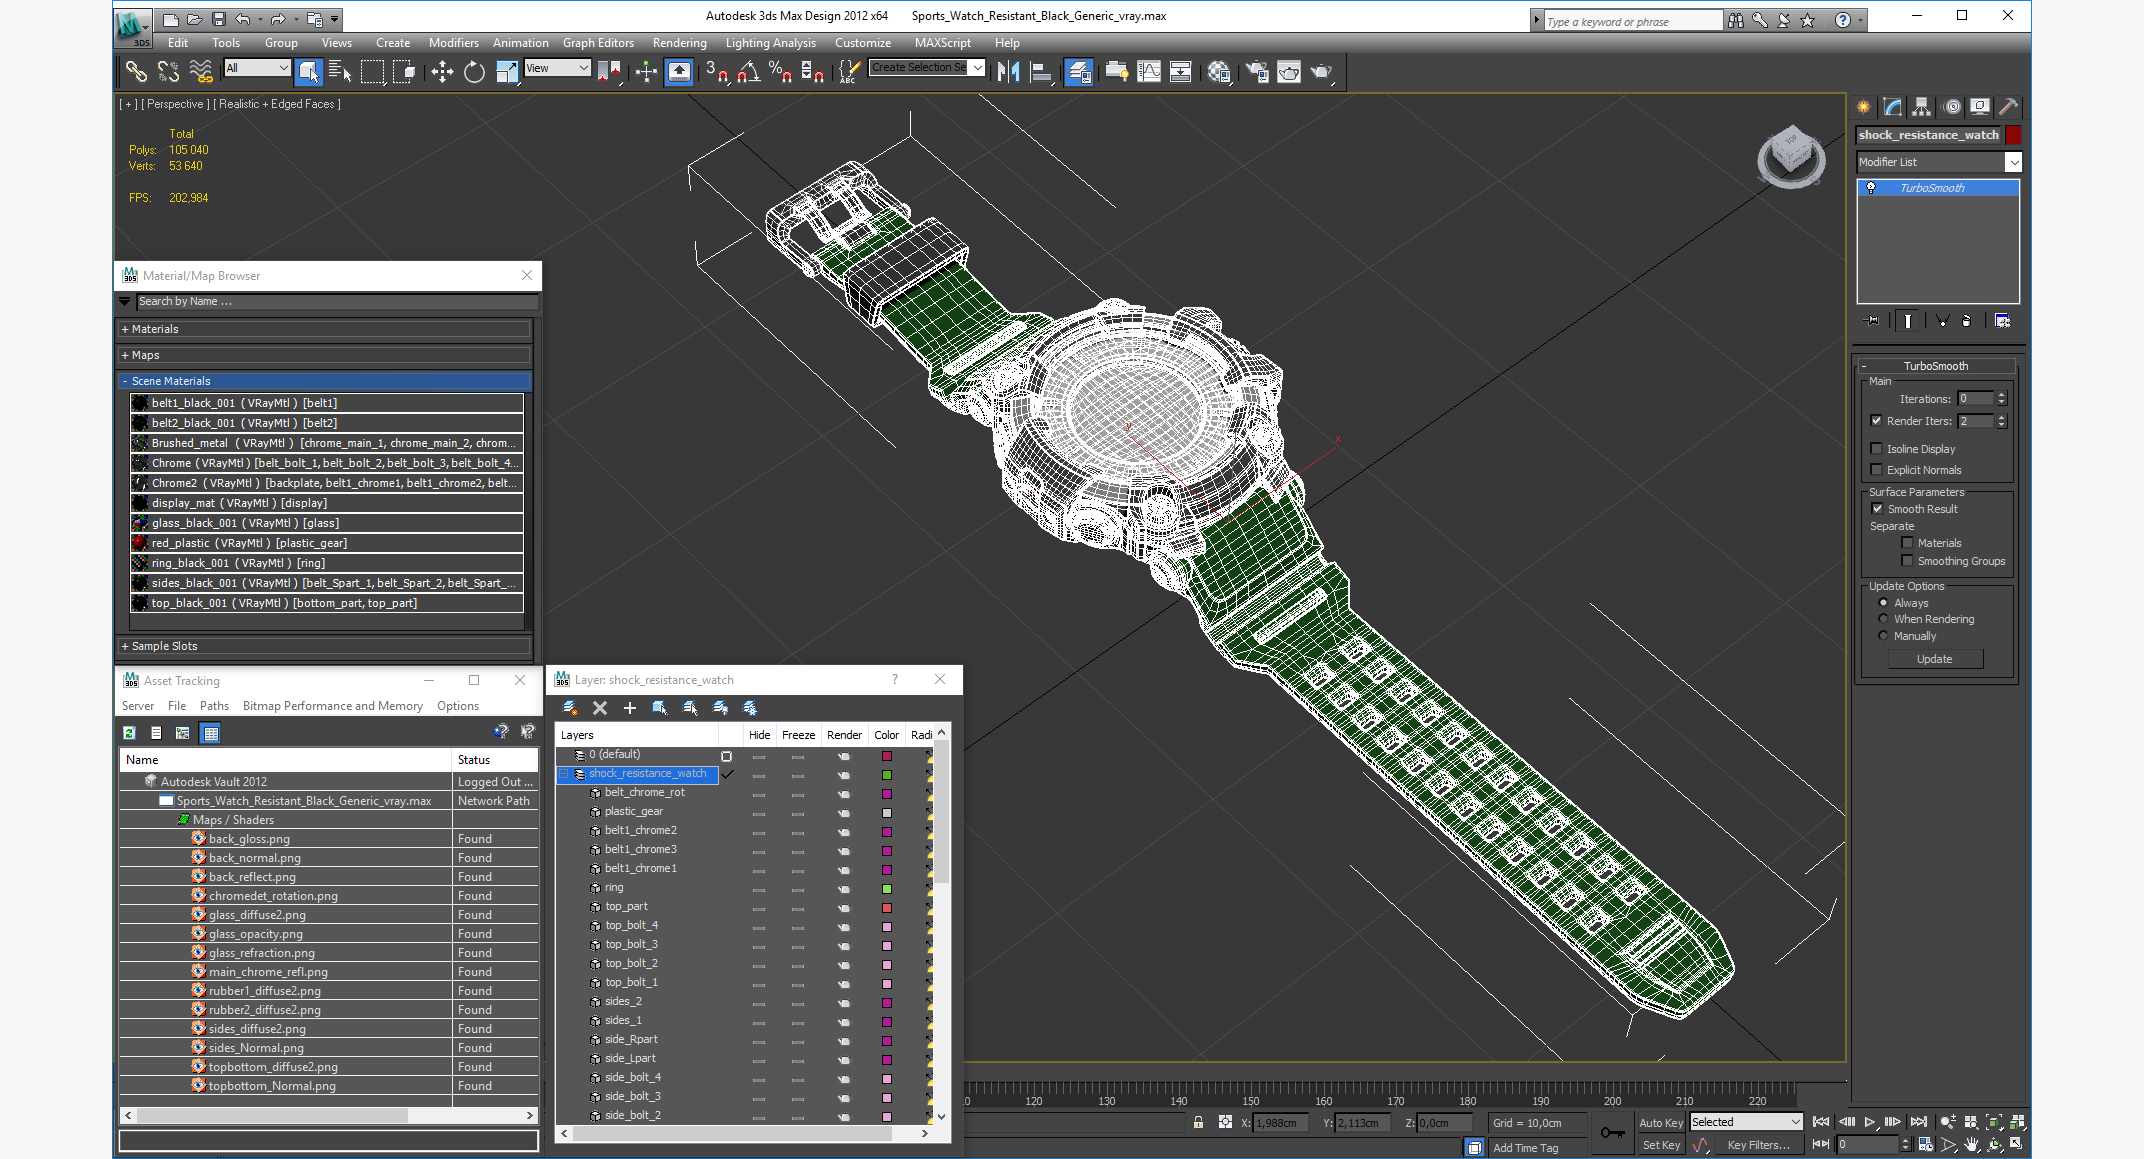The height and width of the screenshot is (1159, 2144).
Task: Check Separate by Smoothing Groups checkbox
Action: pyautogui.click(x=1907, y=561)
